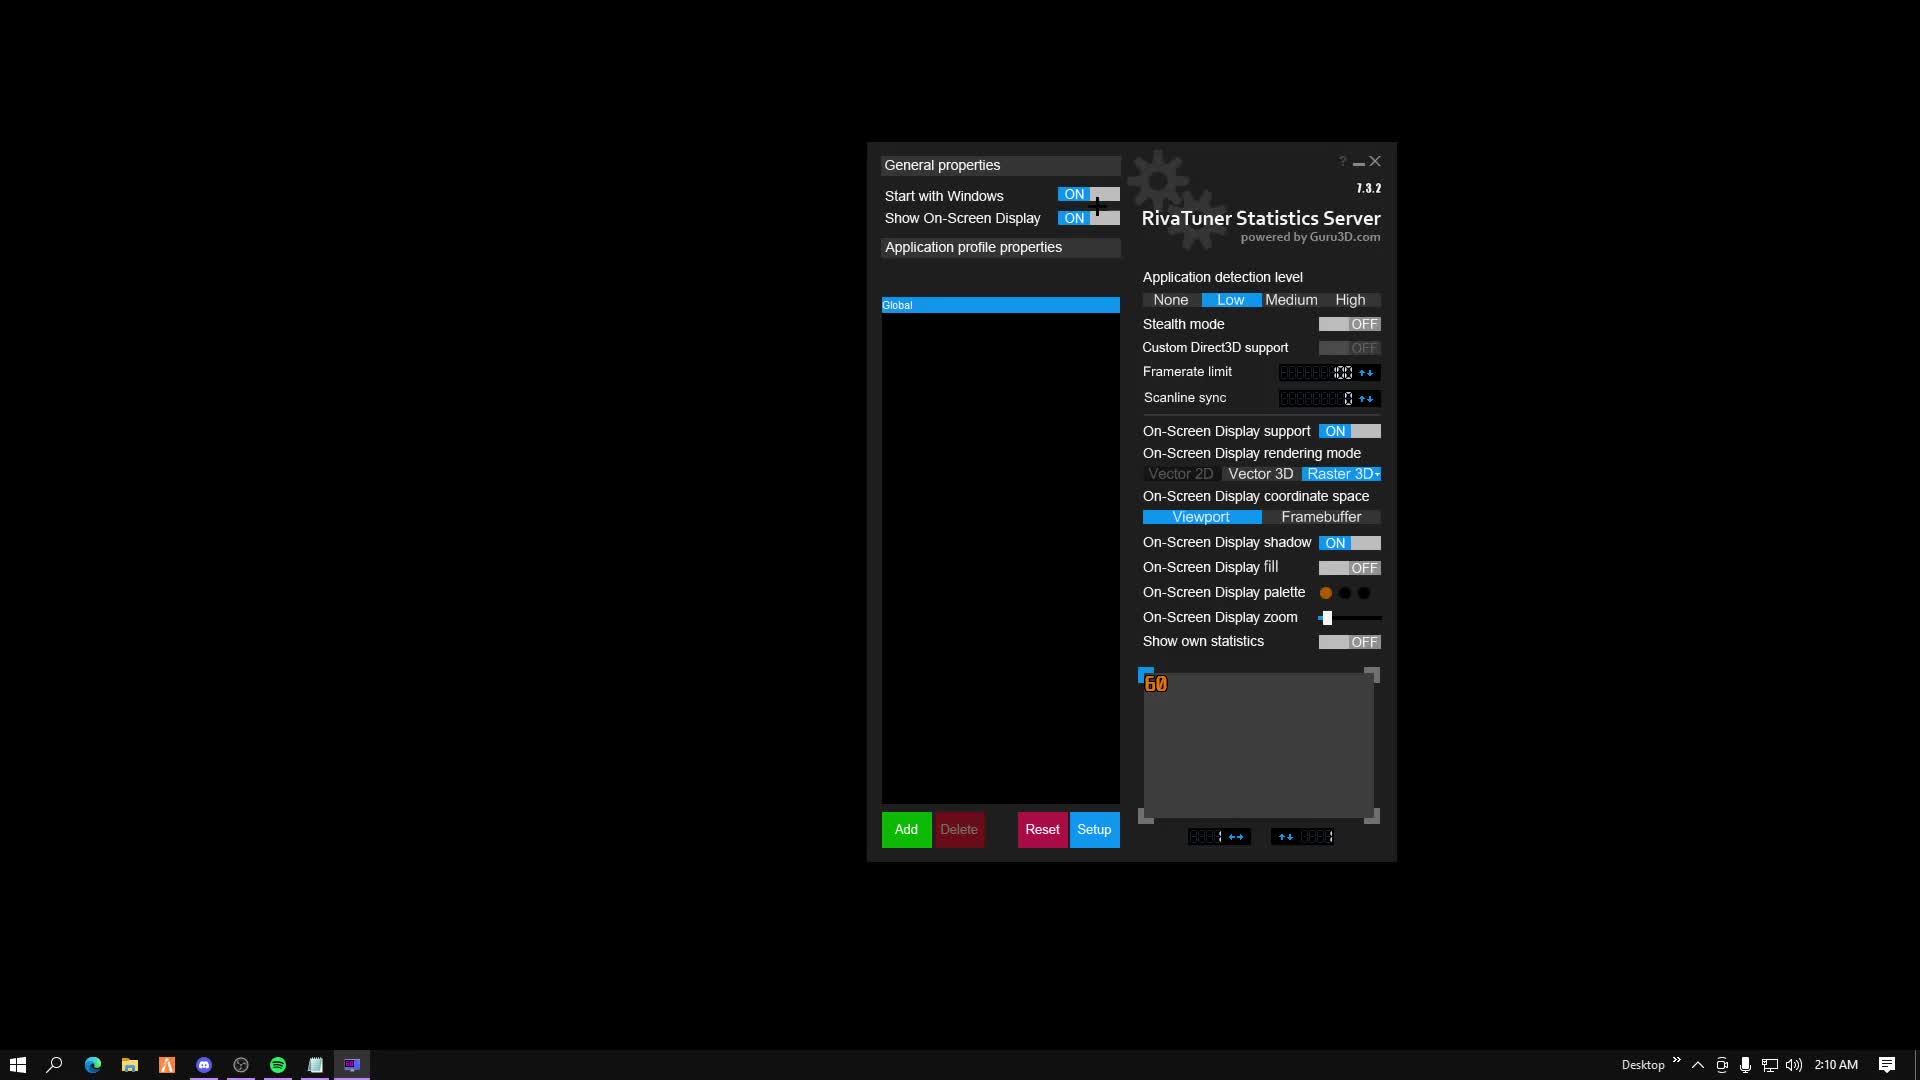Toggle Start with Windows switch

tap(1088, 194)
